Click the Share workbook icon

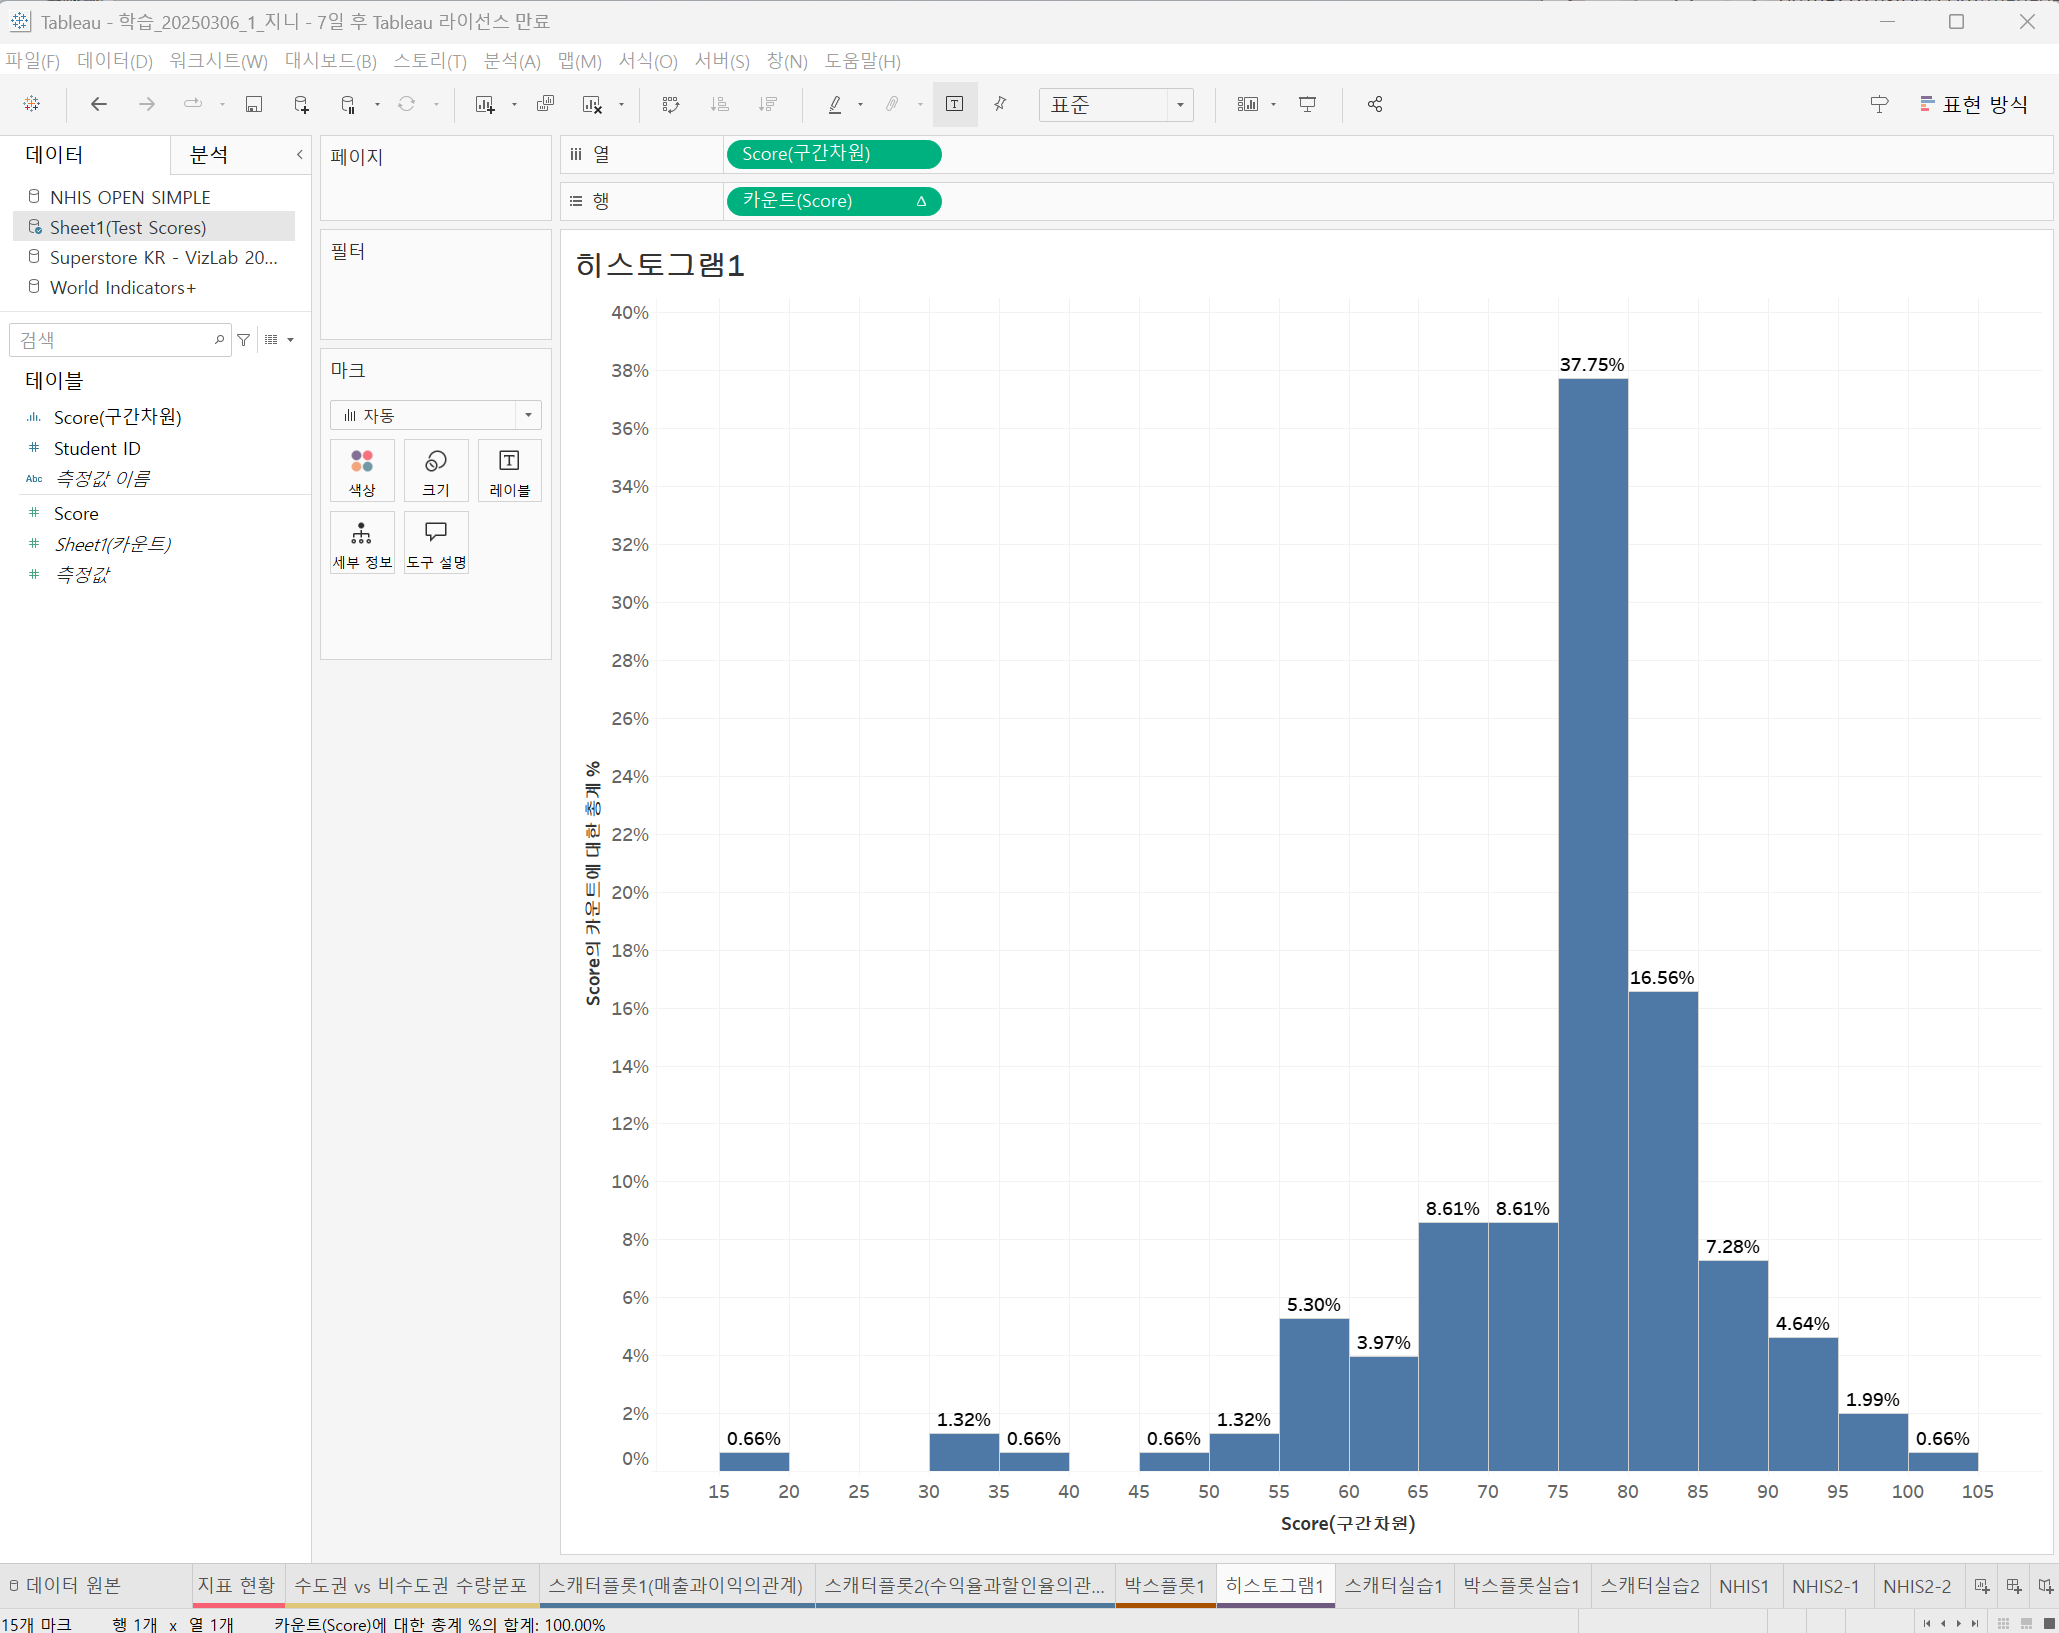point(1375,104)
